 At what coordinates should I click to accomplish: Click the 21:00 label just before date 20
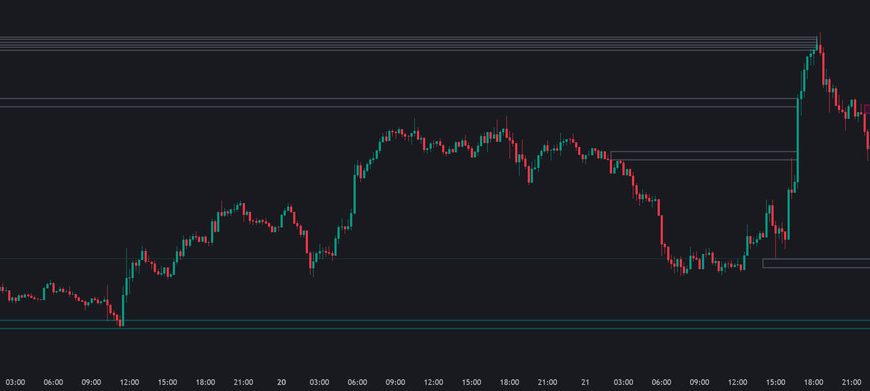click(x=243, y=382)
